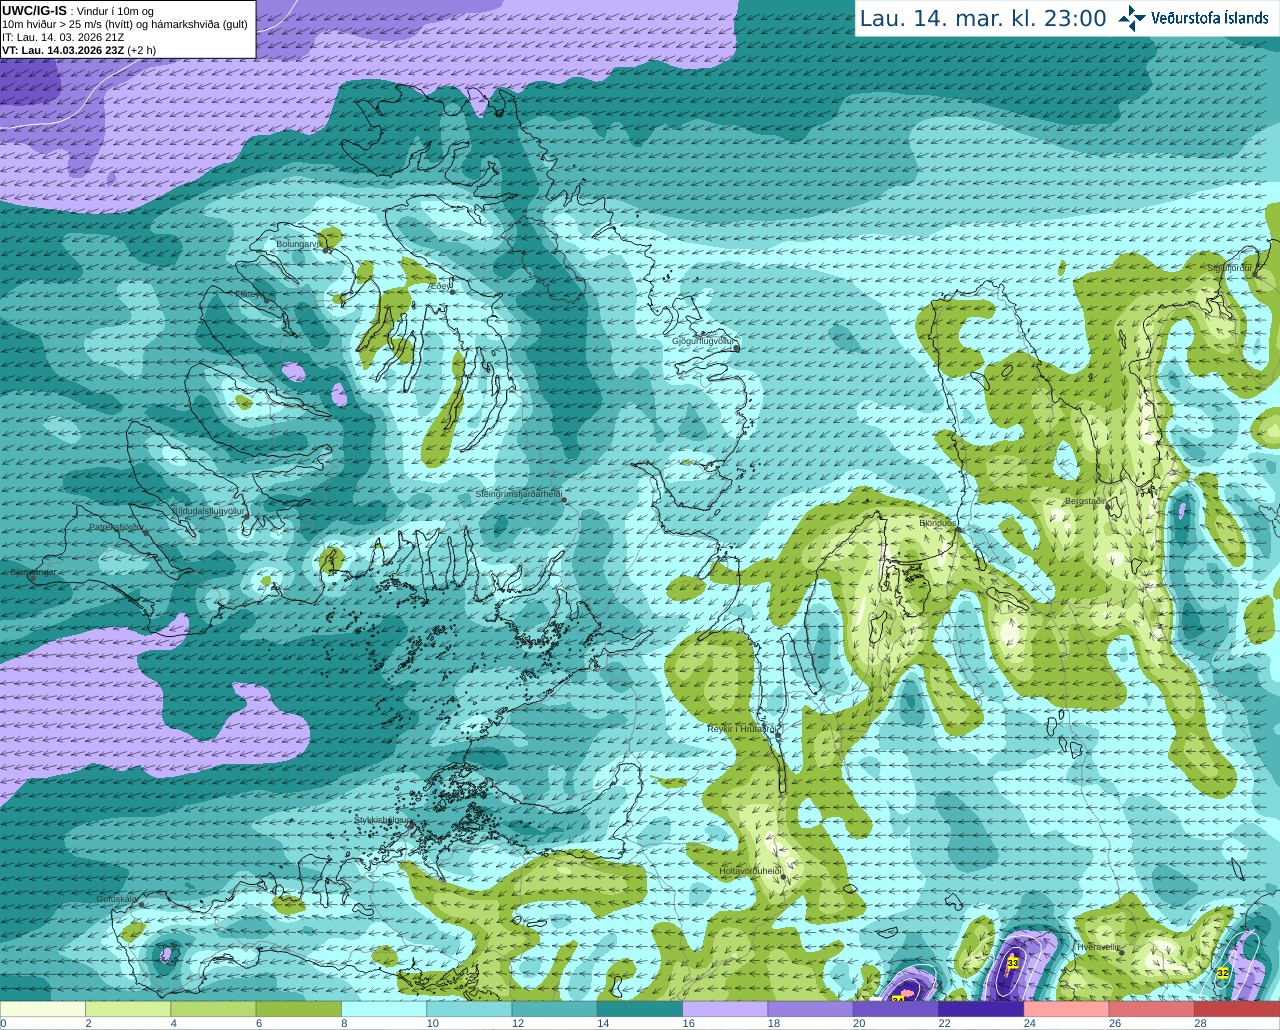Screen dimensions: 1280x1030
Task: Click the Siglufjörður station label
Action: (1229, 269)
